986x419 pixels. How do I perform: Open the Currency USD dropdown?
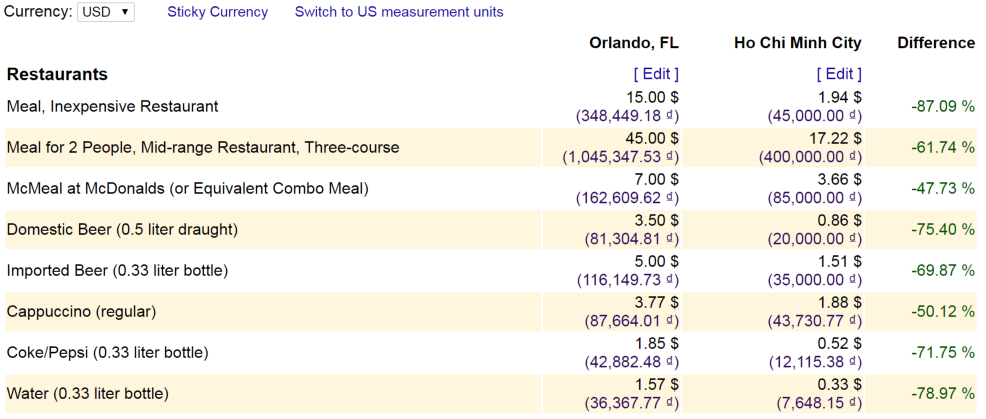(x=106, y=12)
